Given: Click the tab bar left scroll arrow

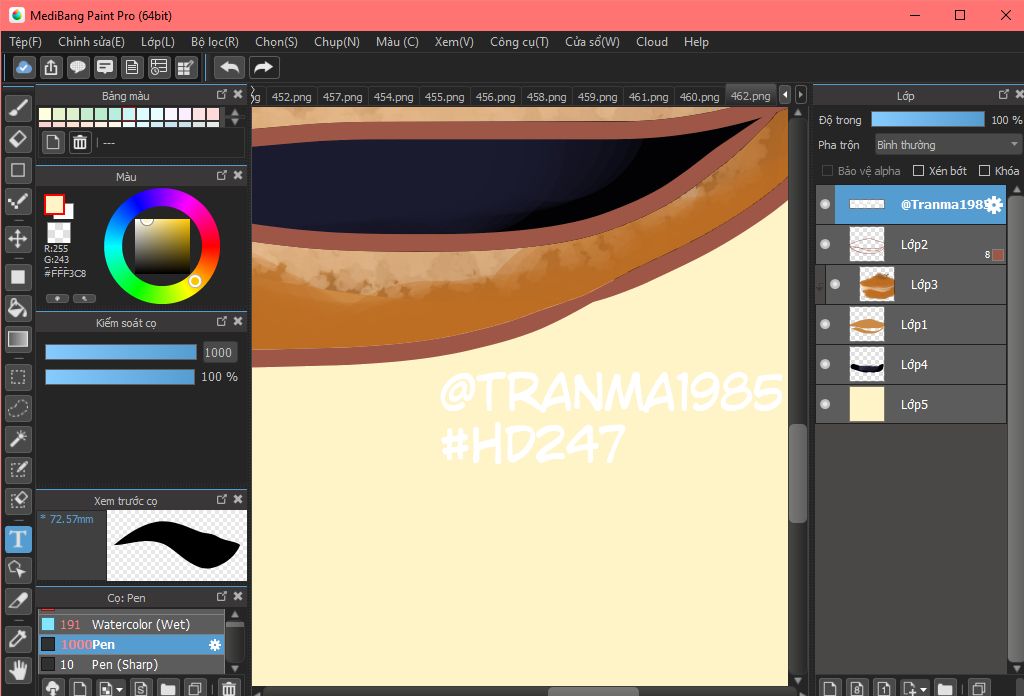Looking at the screenshot, I should [785, 95].
